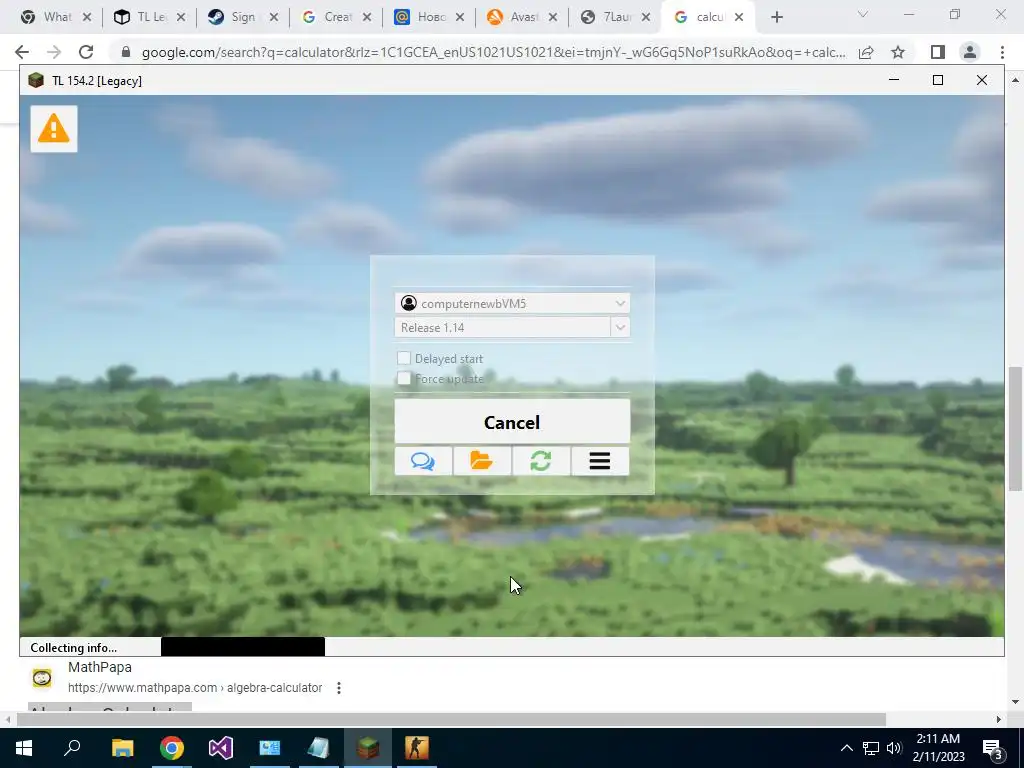Switch to the Steam 'Sign' tab
Screen dimensions: 1024x768
[x=243, y=17]
